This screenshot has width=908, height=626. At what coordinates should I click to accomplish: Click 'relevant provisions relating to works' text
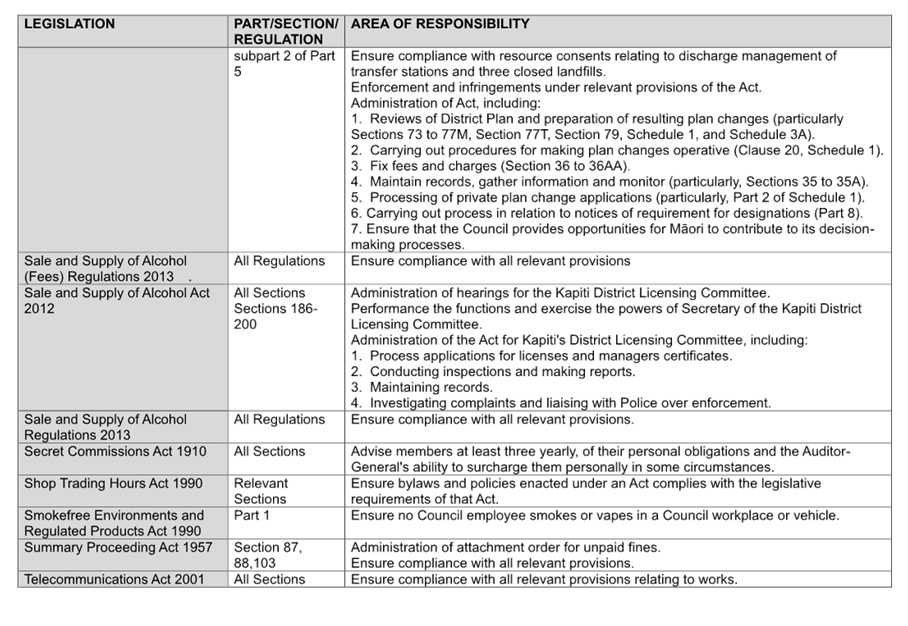(627, 579)
